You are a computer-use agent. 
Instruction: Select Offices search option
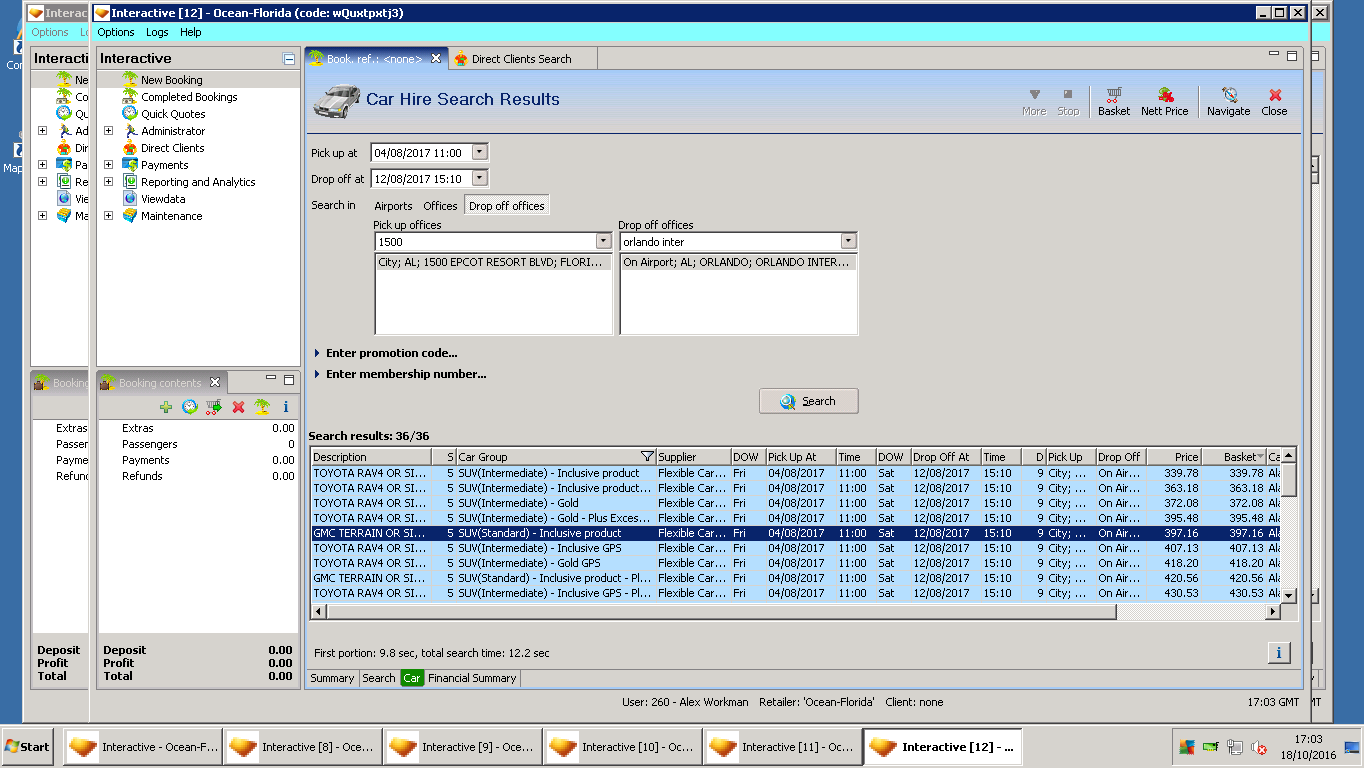[x=440, y=206]
